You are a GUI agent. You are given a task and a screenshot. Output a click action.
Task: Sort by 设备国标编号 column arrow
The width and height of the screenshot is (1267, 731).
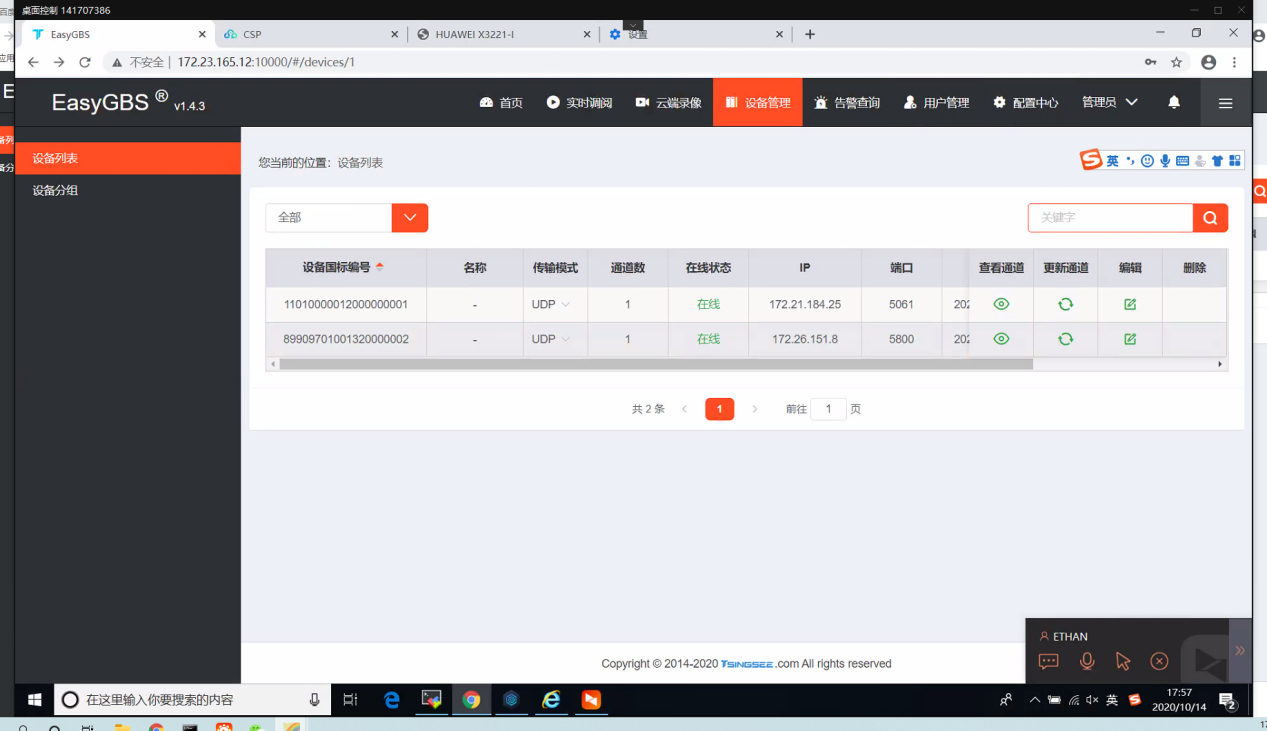tap(380, 267)
